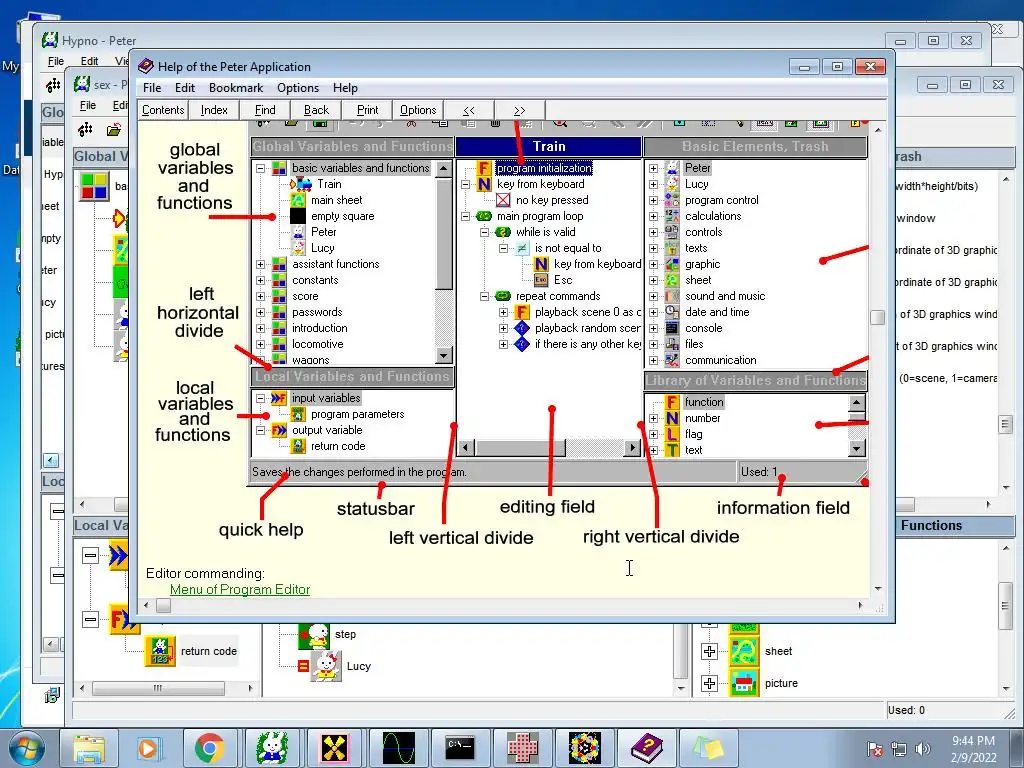This screenshot has width=1024, height=768.
Task: Click the Hypno - Peter rabbit title icon
Action: tap(50, 40)
